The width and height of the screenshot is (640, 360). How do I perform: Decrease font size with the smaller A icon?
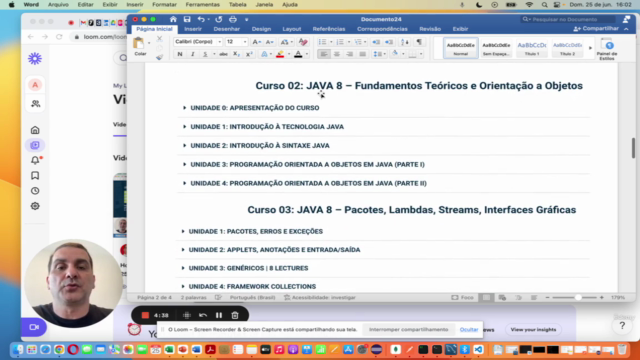click(269, 42)
